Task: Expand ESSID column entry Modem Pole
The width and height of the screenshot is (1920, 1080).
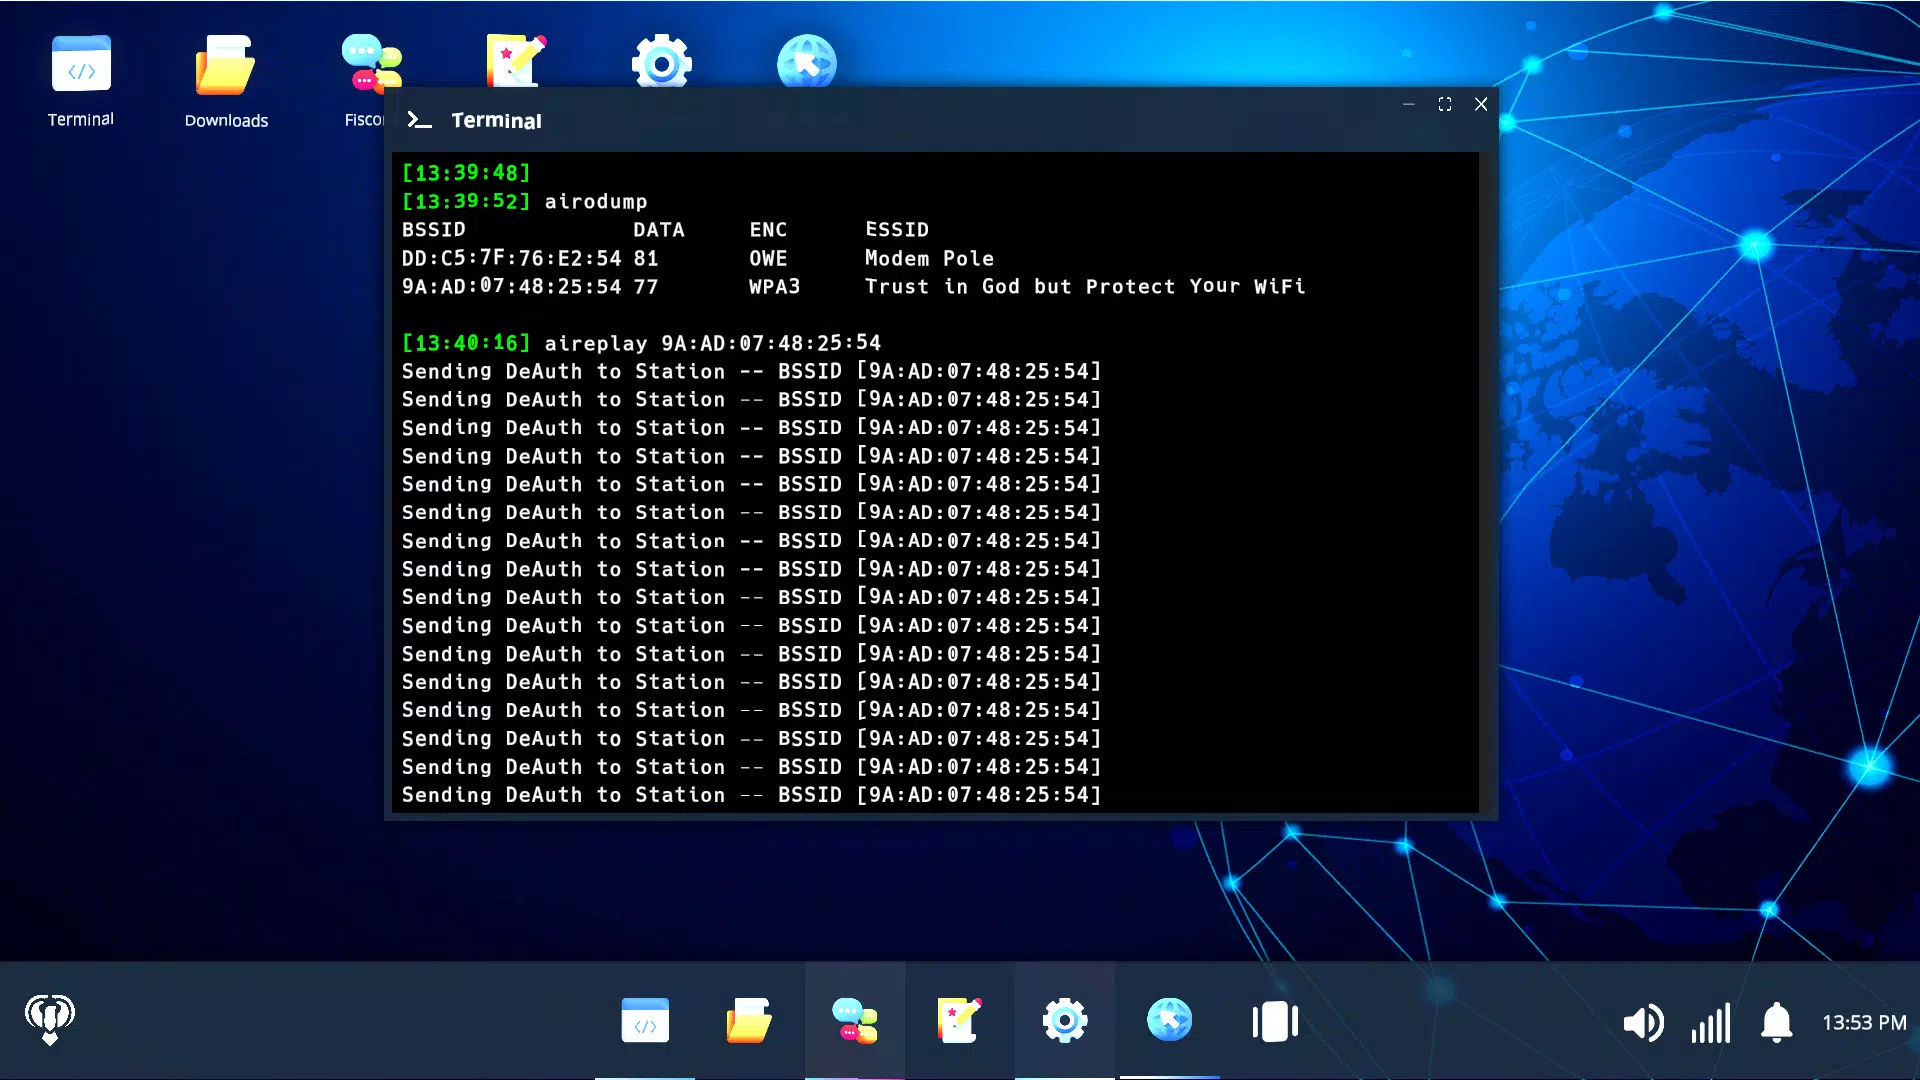Action: pos(928,258)
